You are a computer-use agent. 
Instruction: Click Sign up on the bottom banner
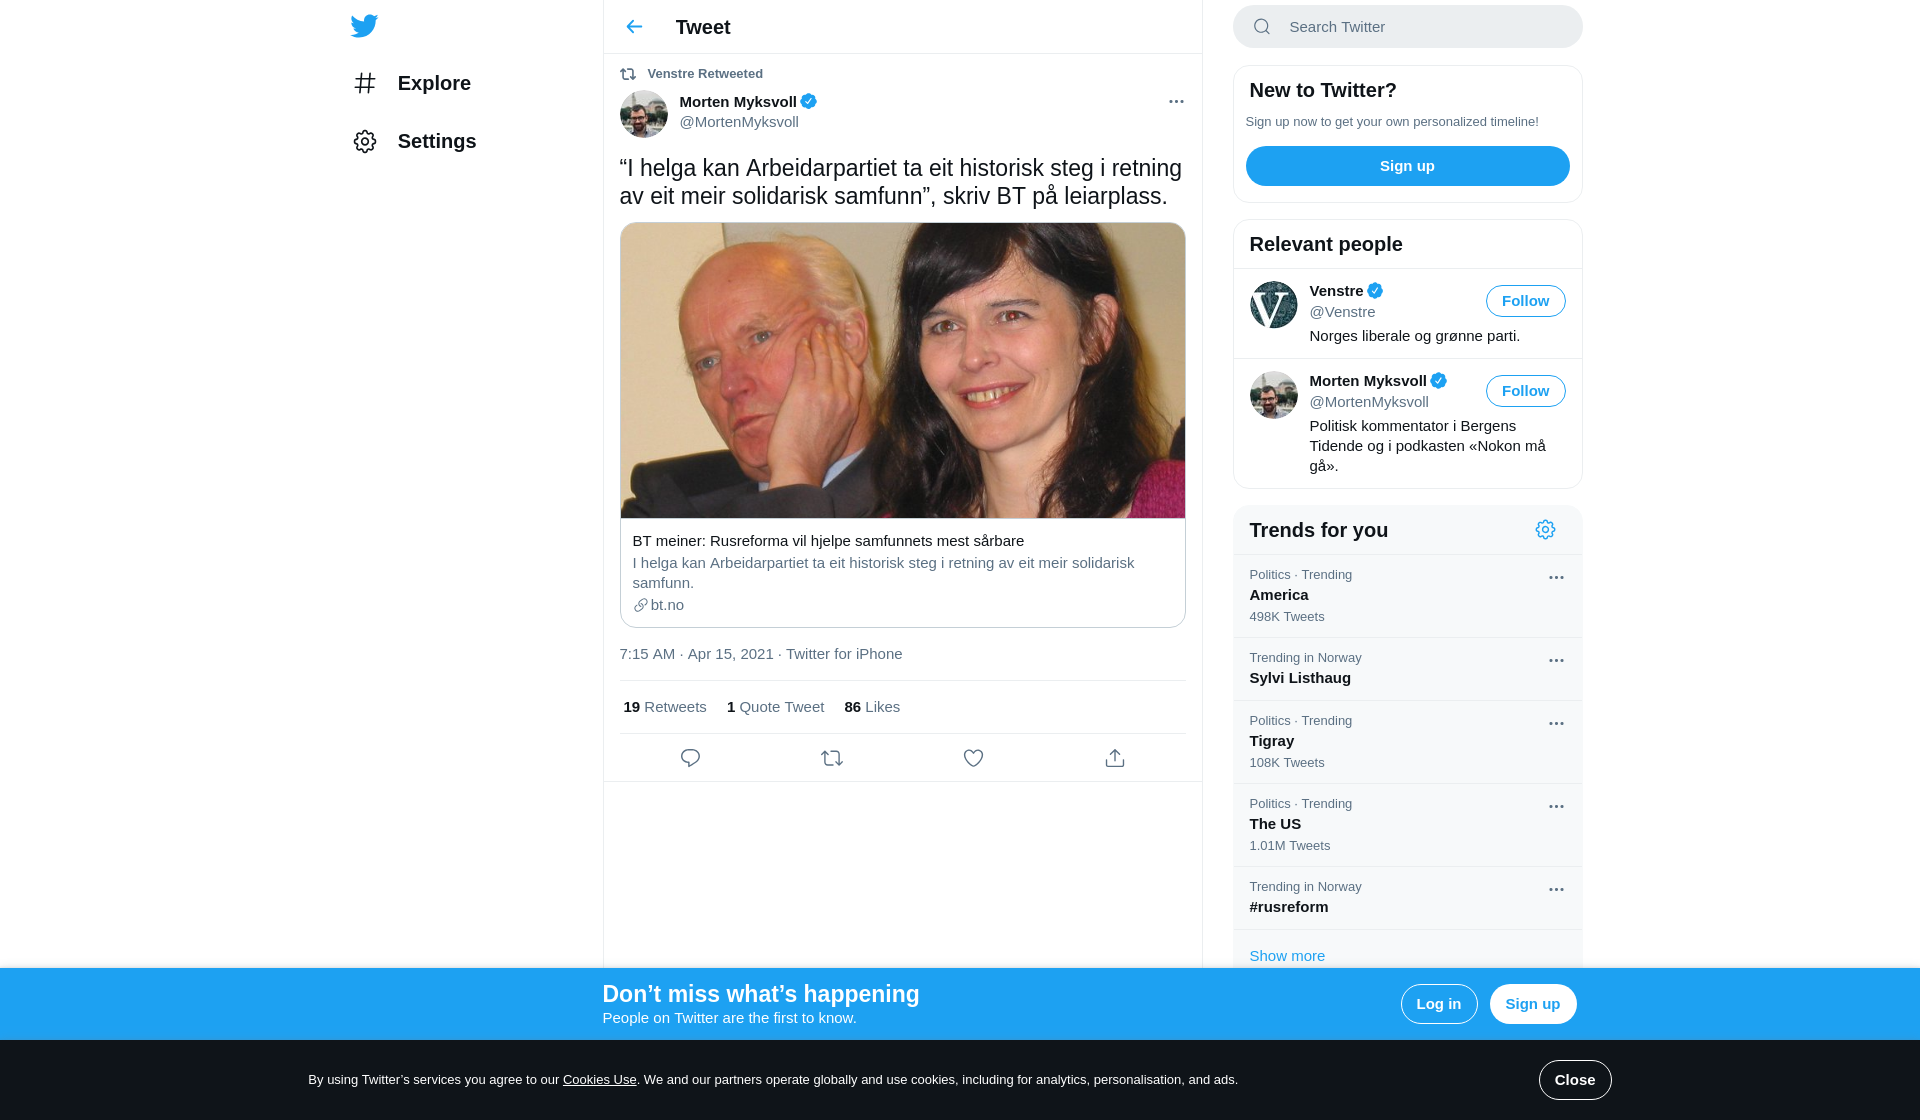click(x=1533, y=1004)
